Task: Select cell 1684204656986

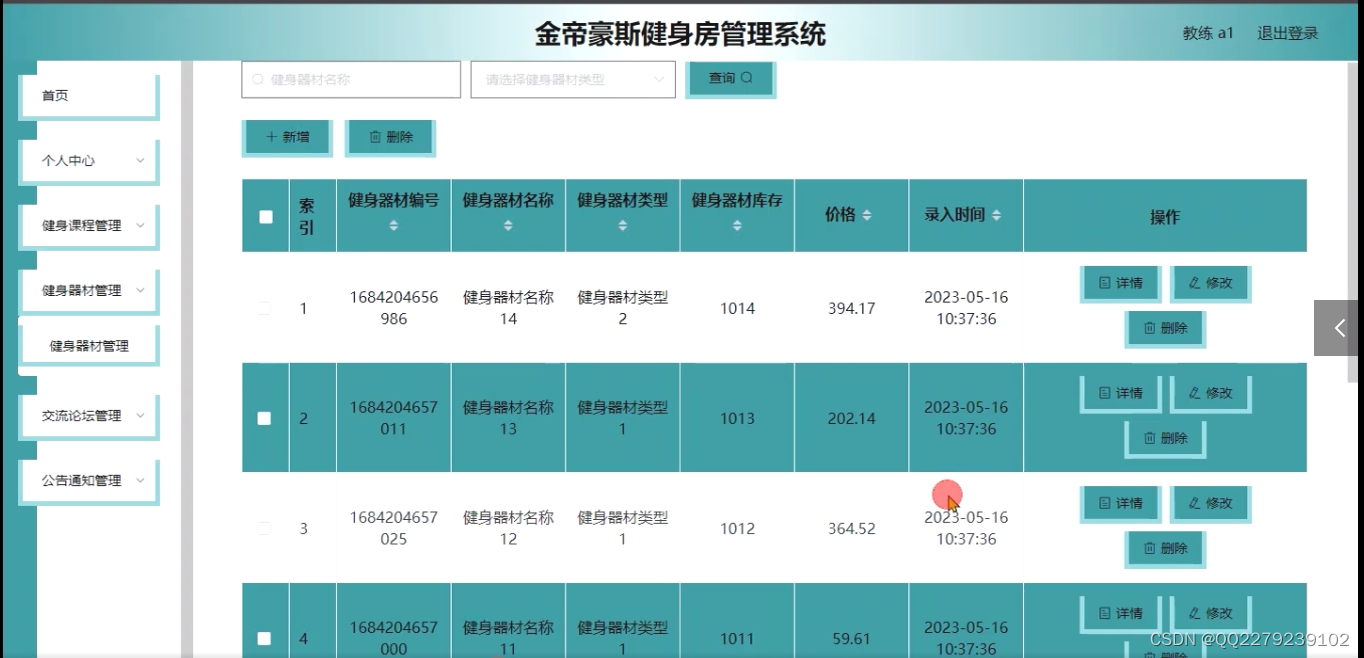Action: [x=393, y=308]
